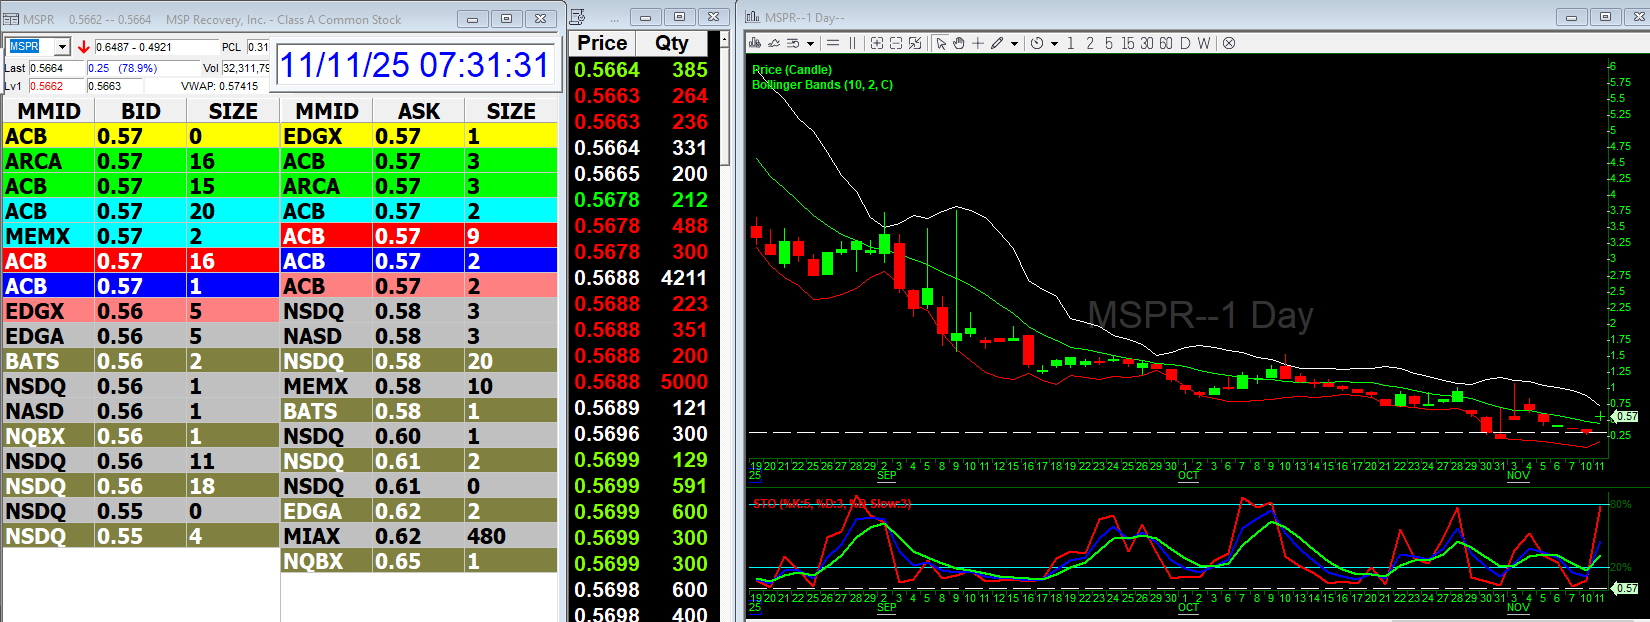Click the zoom out chart icon
1650x622 pixels.
(x=896, y=43)
